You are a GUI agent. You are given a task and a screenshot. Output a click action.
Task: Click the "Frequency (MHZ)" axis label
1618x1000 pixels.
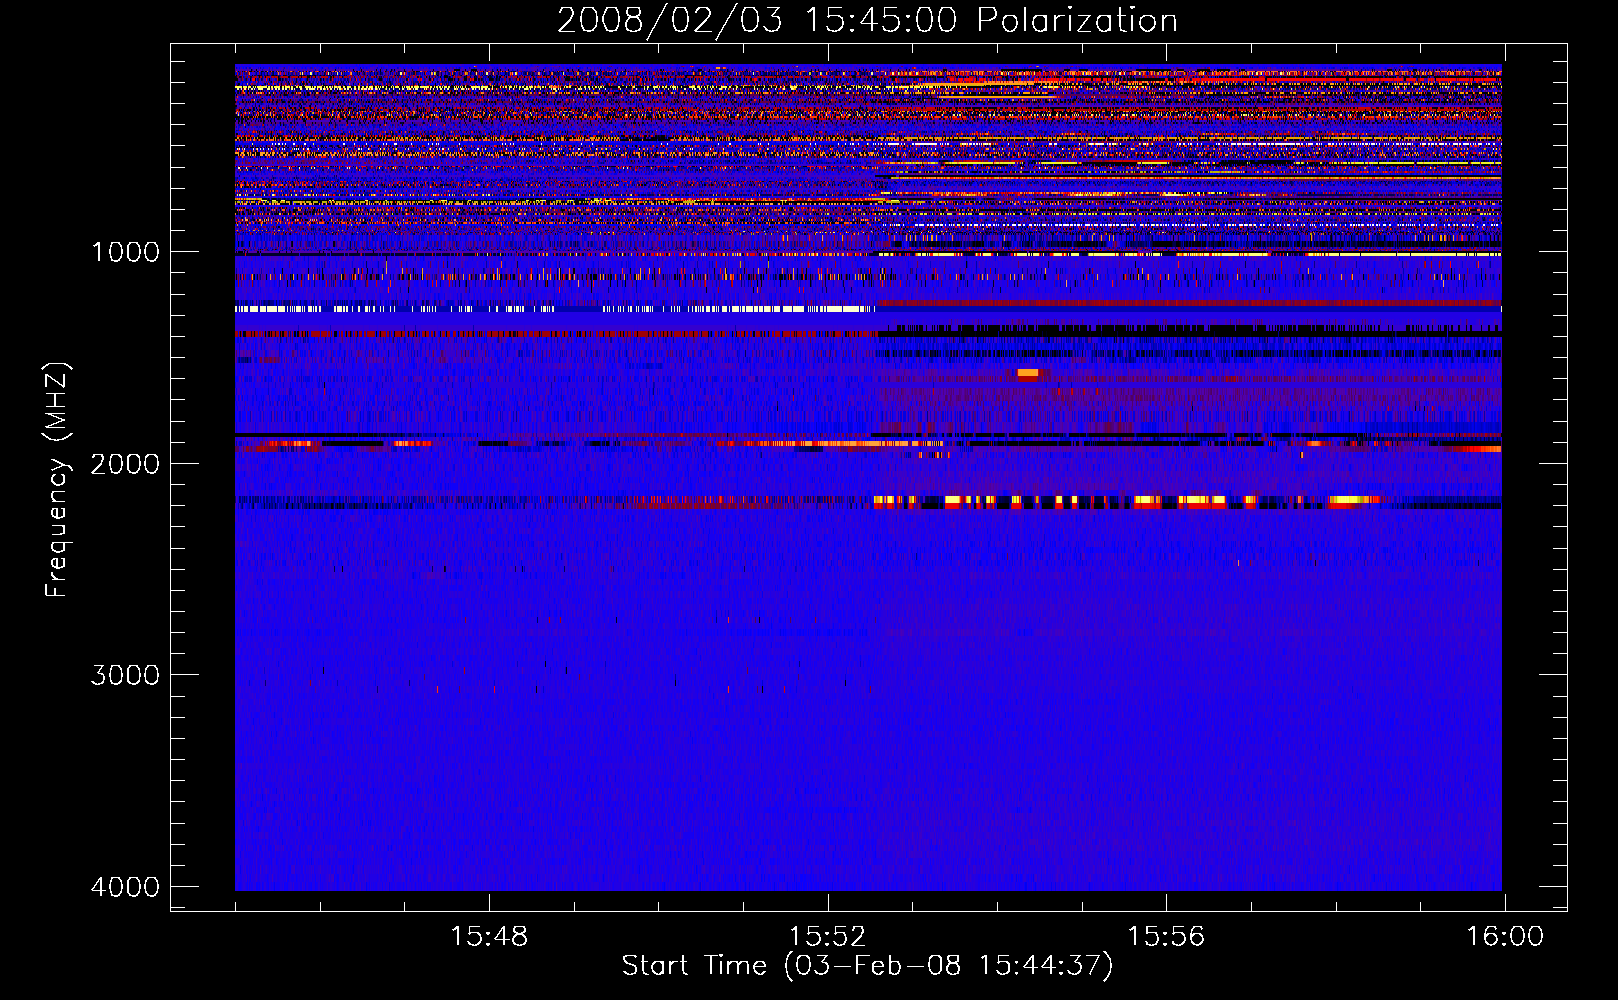point(58,480)
